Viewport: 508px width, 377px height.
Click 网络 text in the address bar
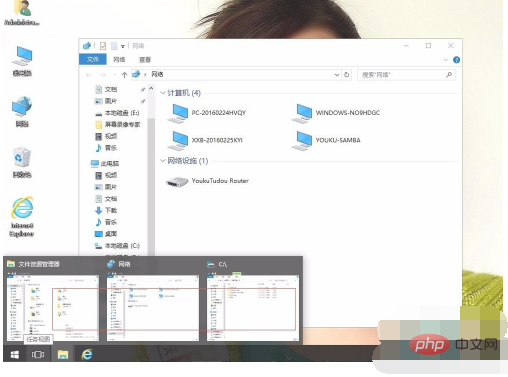point(157,74)
